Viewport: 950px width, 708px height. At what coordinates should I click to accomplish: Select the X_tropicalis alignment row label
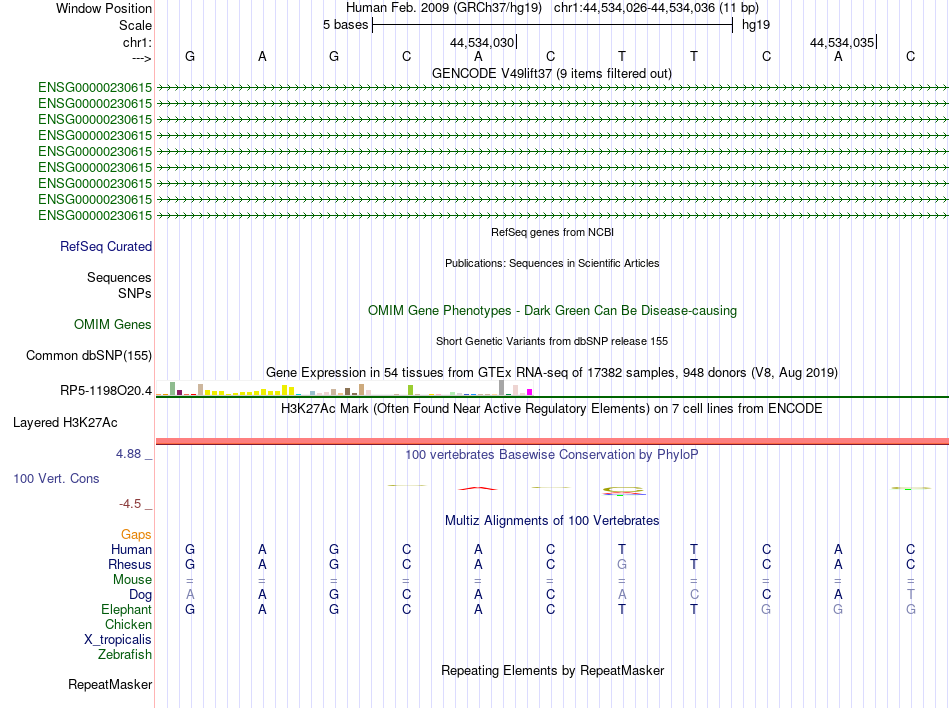[118, 640]
